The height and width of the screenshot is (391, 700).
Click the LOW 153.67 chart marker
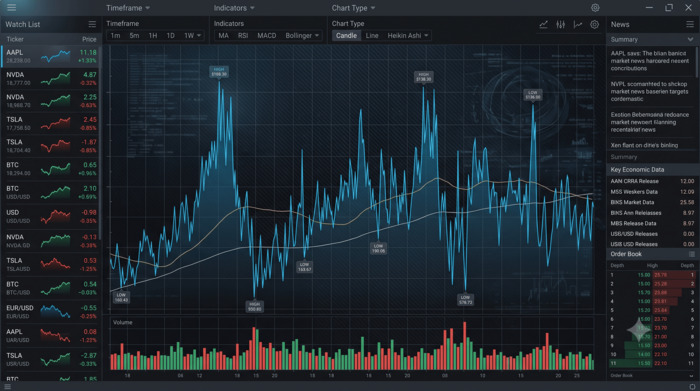tap(304, 267)
